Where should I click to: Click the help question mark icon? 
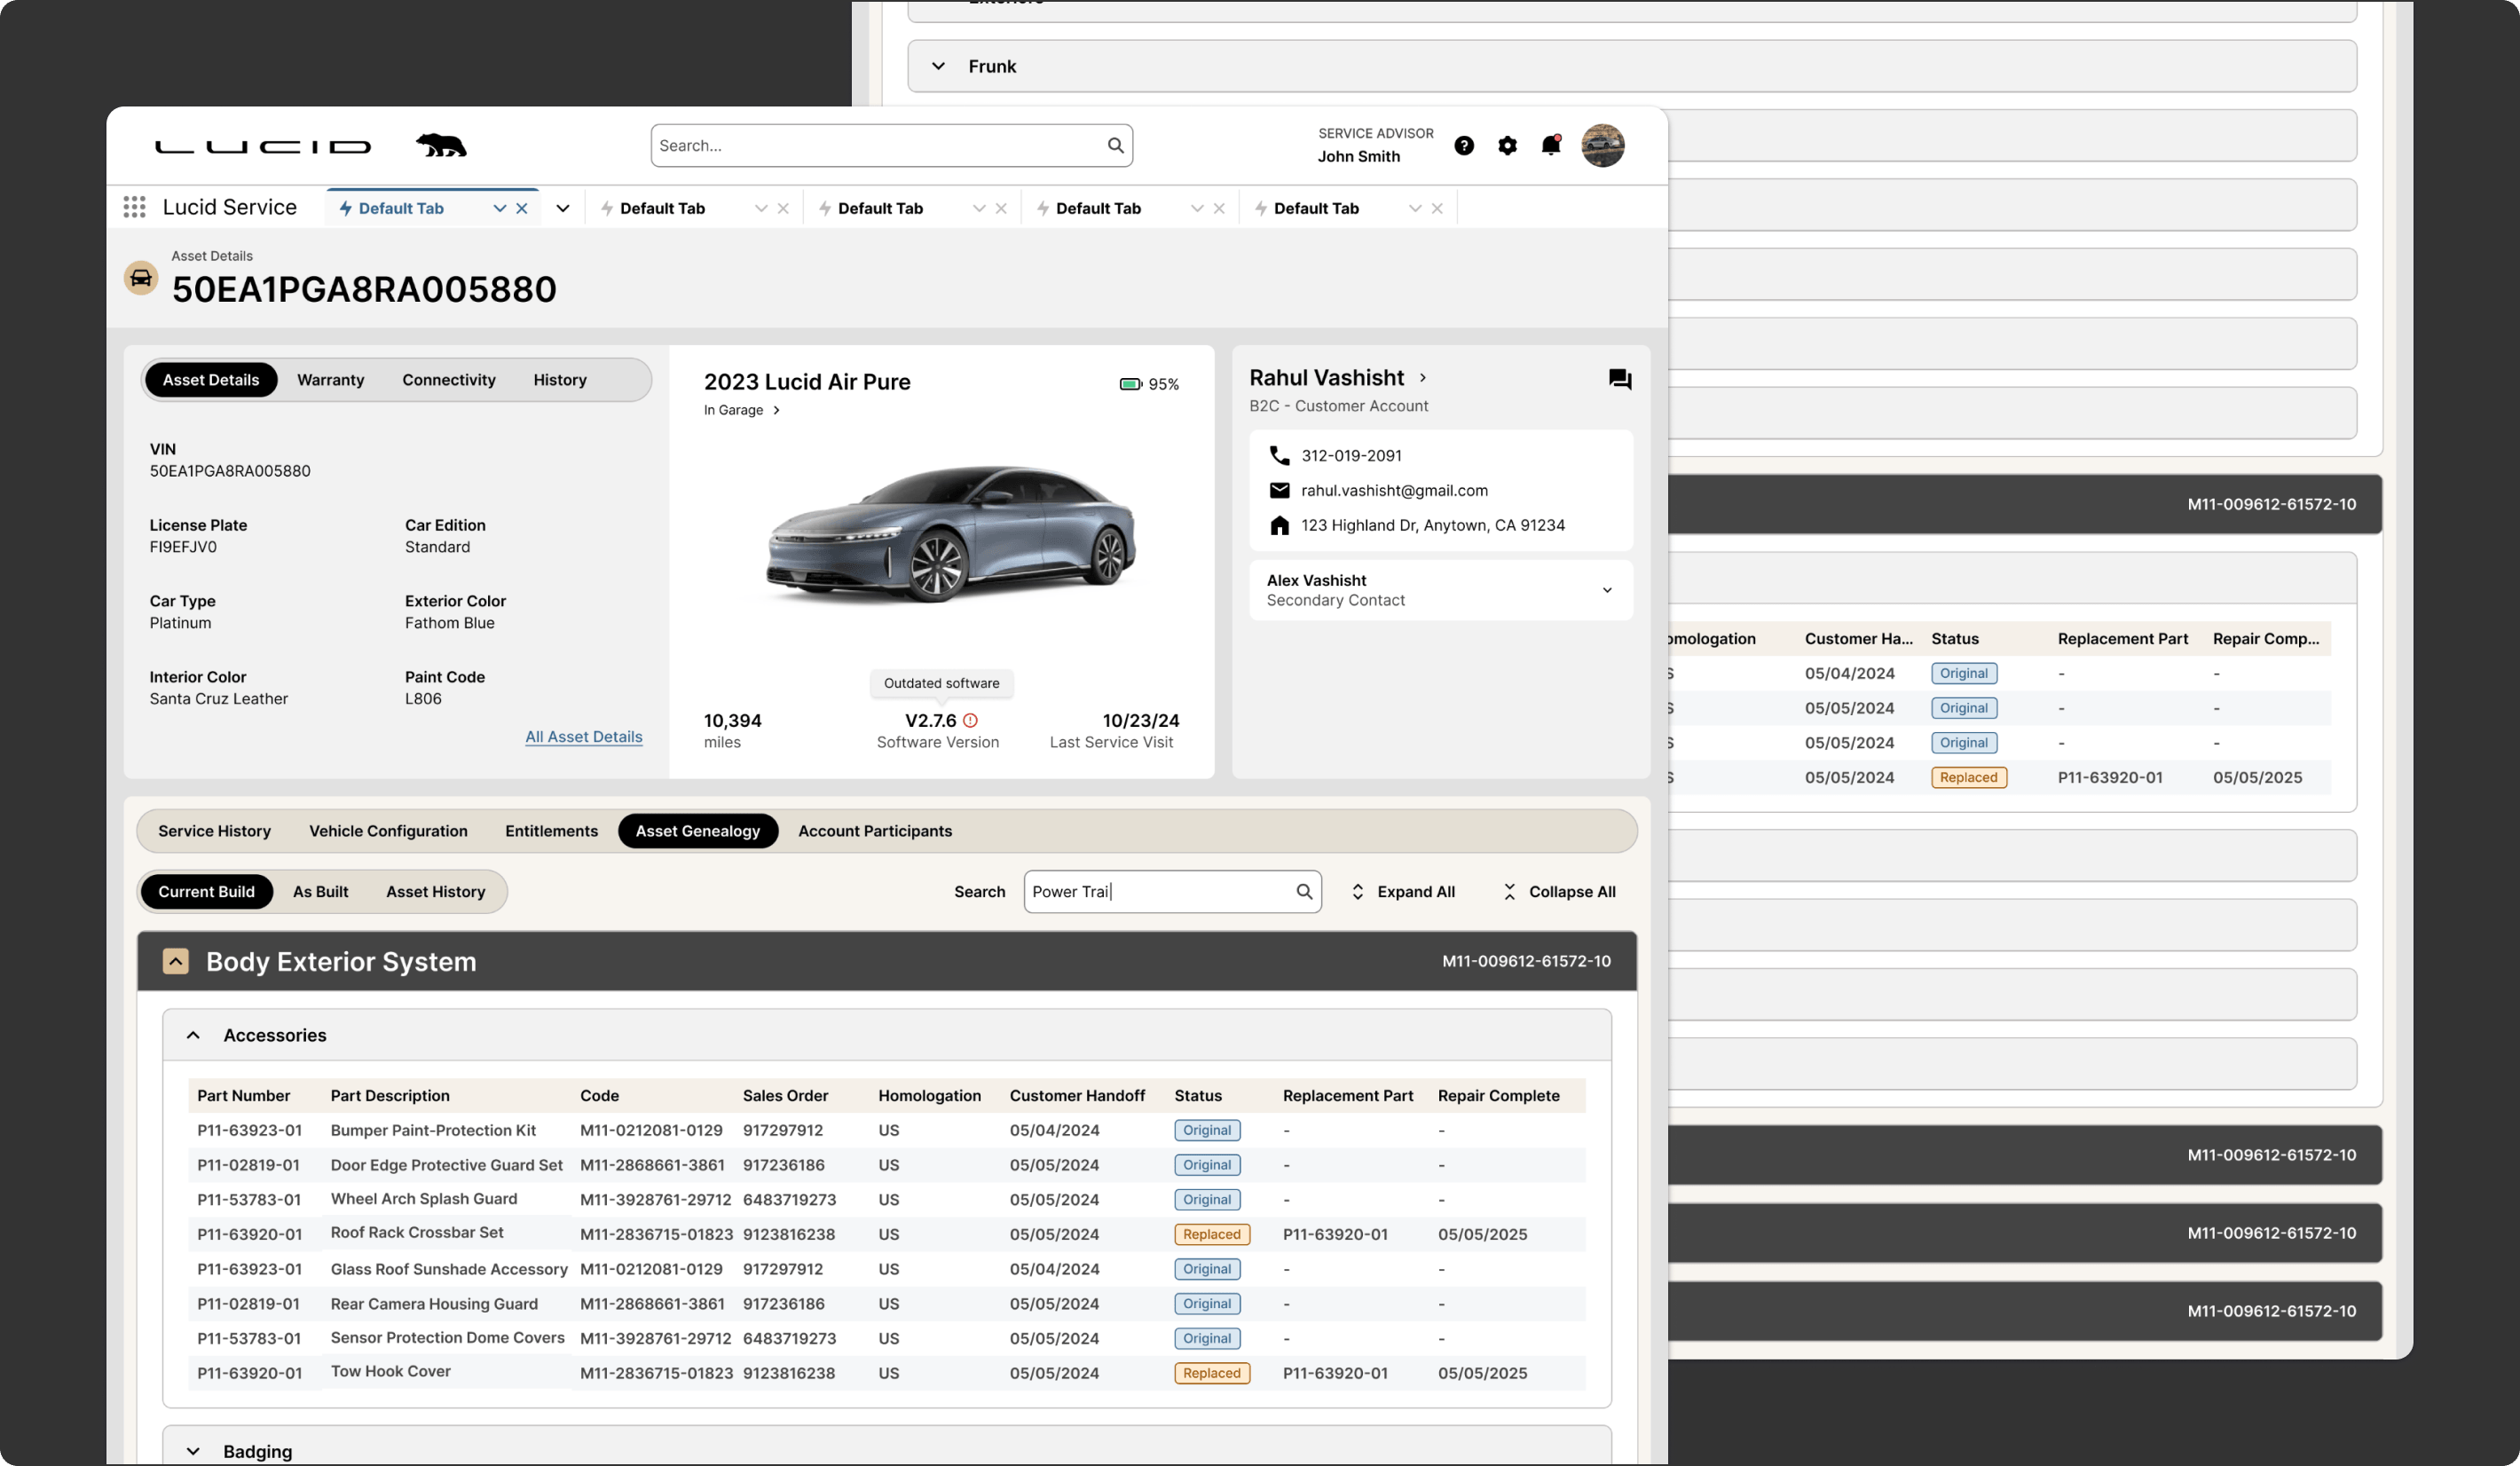[x=1464, y=146]
